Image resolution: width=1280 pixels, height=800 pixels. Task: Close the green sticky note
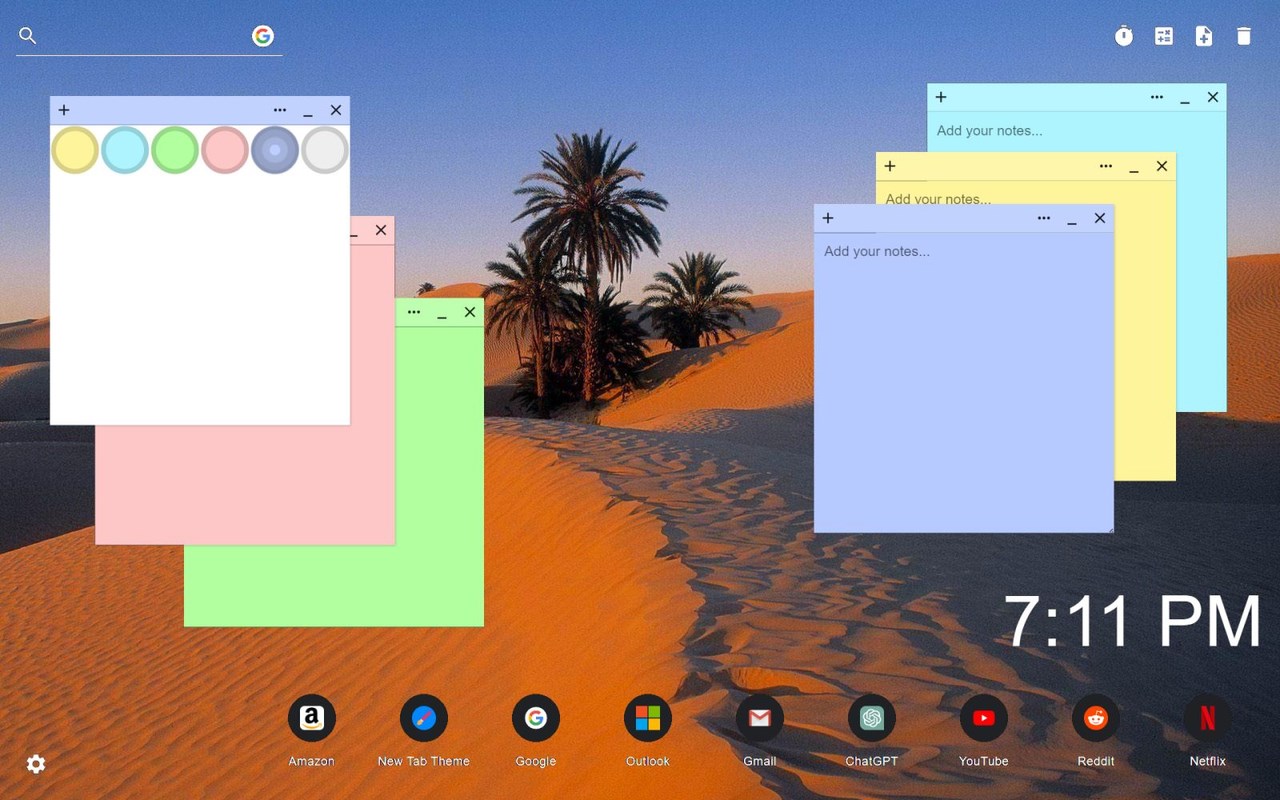click(x=470, y=312)
